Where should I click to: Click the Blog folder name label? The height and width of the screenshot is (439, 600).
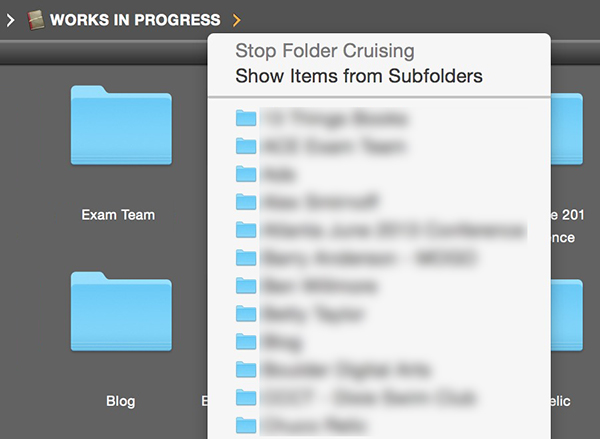pos(120,401)
